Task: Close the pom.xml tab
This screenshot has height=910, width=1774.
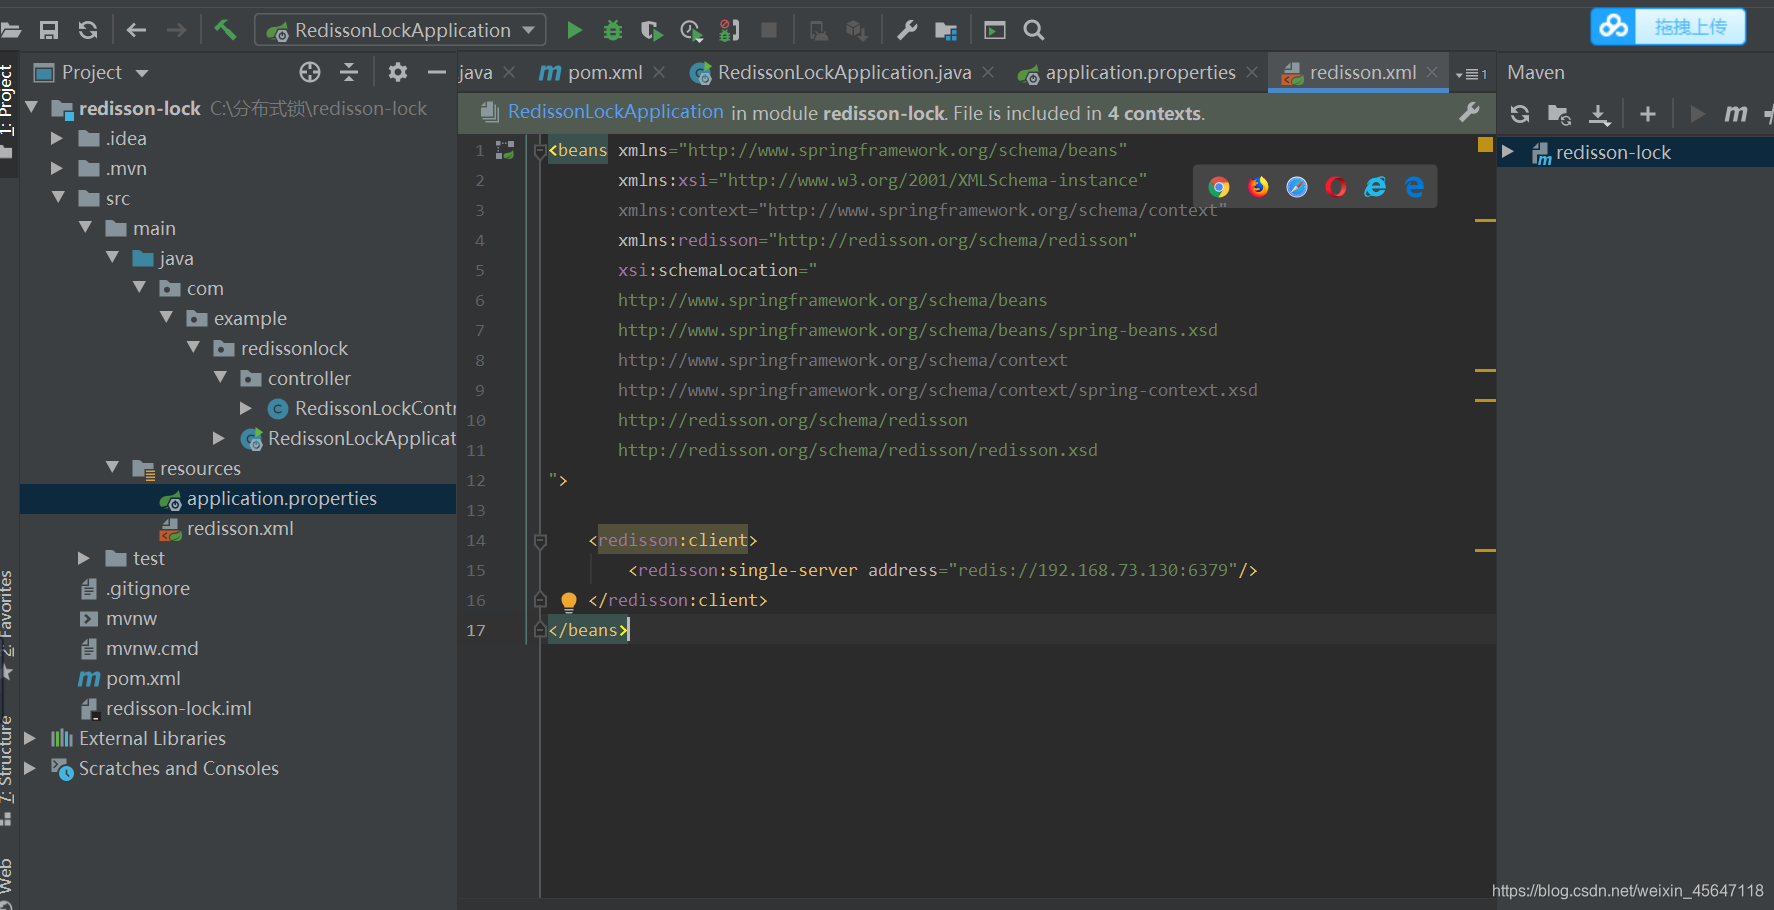Action: pyautogui.click(x=659, y=72)
